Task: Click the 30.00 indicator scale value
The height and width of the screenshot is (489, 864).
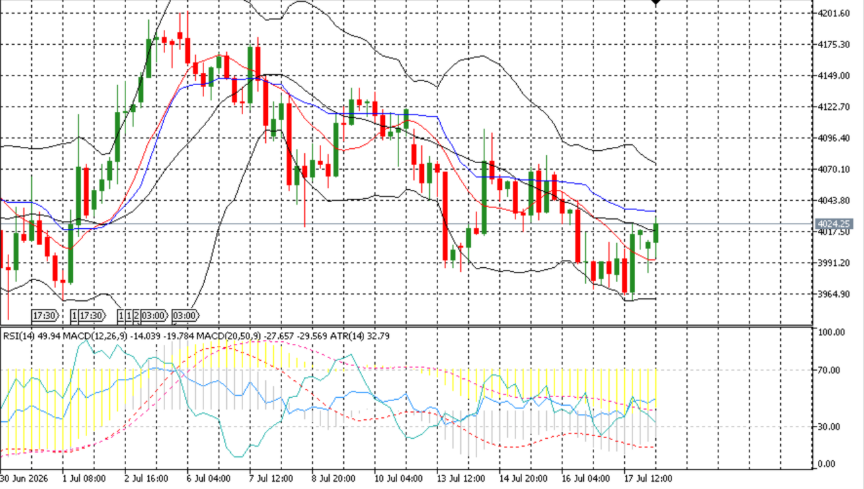Action: (829, 427)
